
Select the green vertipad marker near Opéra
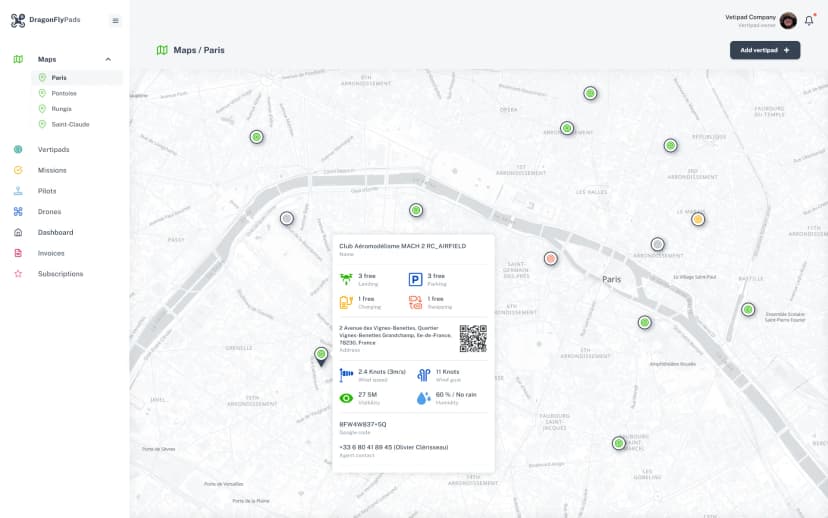567,128
